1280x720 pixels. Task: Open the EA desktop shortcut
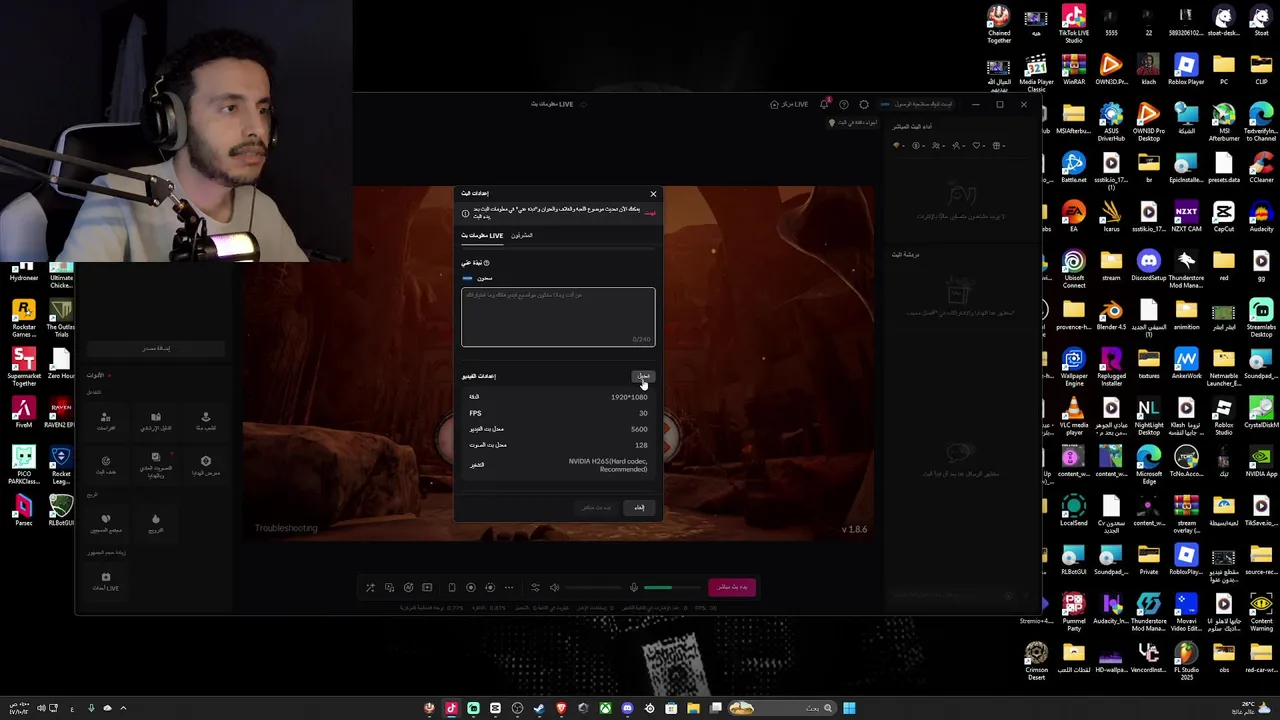[x=1074, y=217]
